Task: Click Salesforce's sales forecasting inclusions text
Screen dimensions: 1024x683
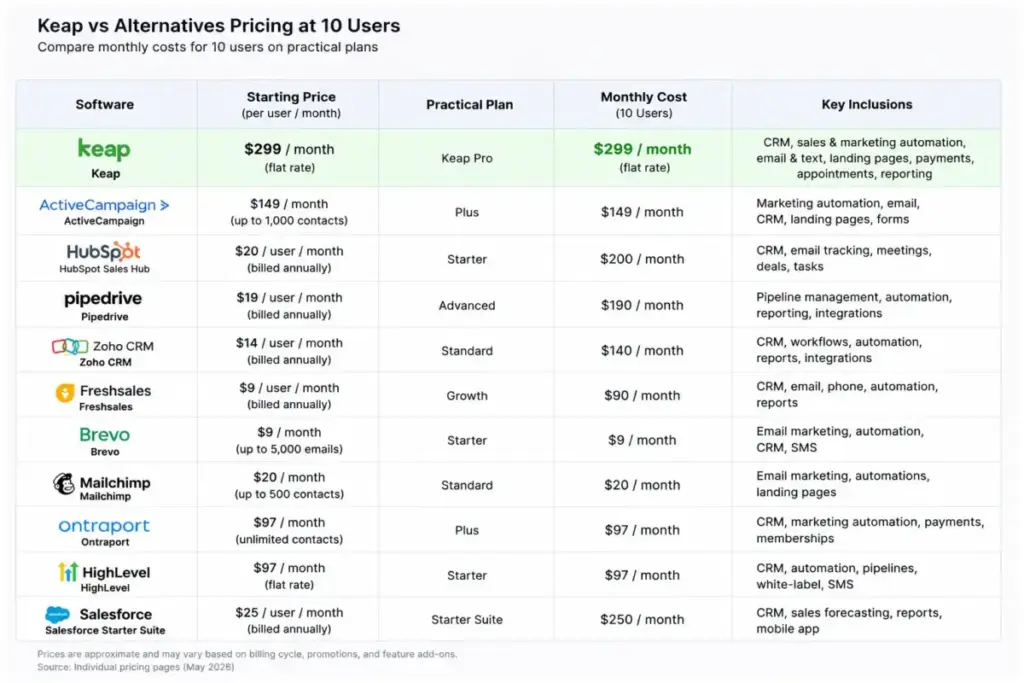Action: (x=849, y=621)
